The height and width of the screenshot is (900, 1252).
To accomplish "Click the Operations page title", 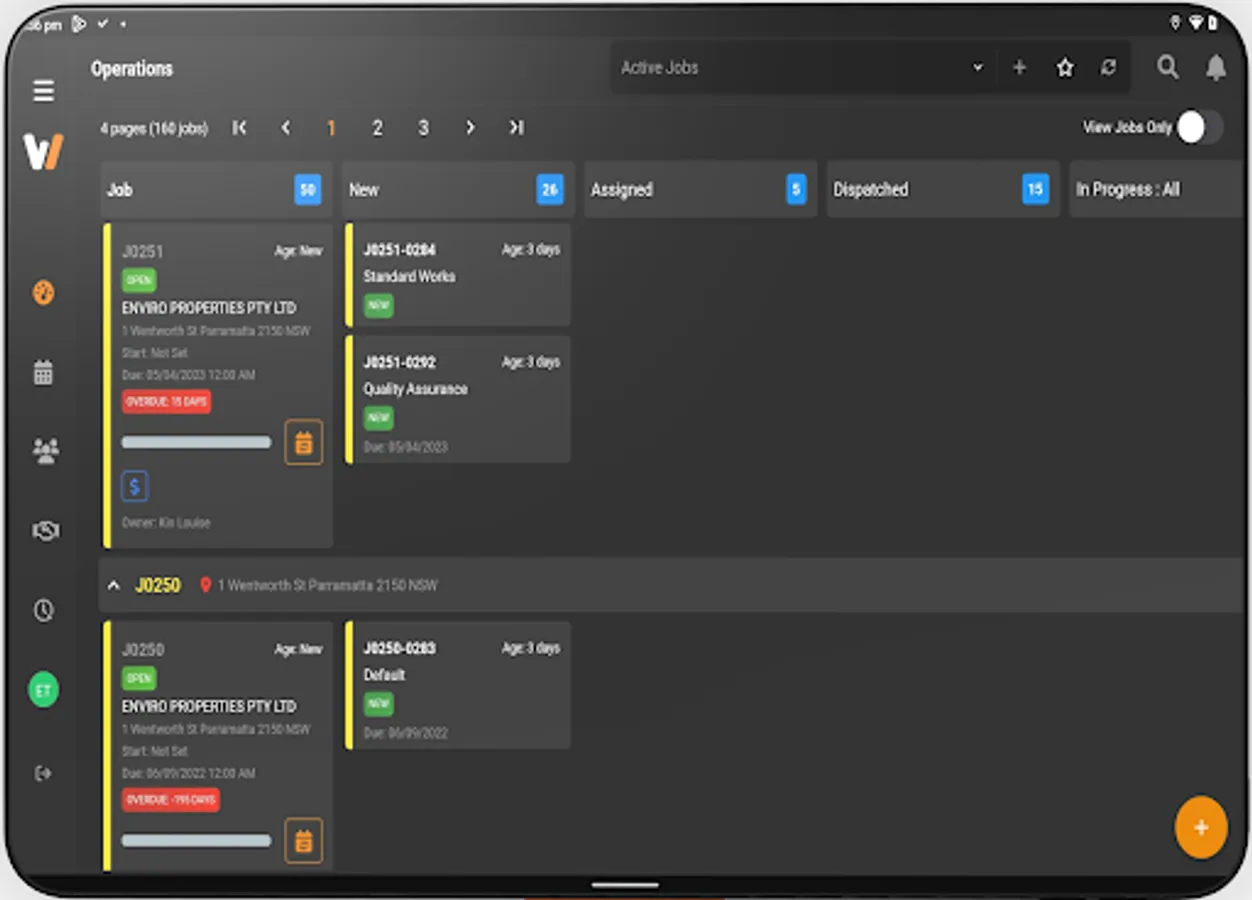I will pyautogui.click(x=132, y=69).
